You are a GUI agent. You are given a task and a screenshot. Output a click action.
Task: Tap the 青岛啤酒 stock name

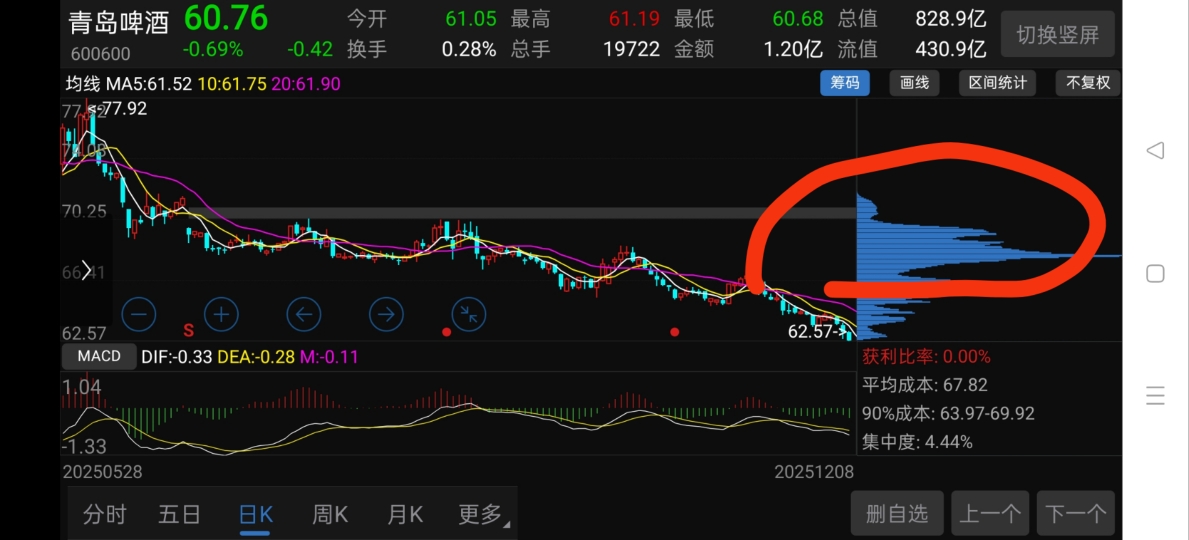119,24
